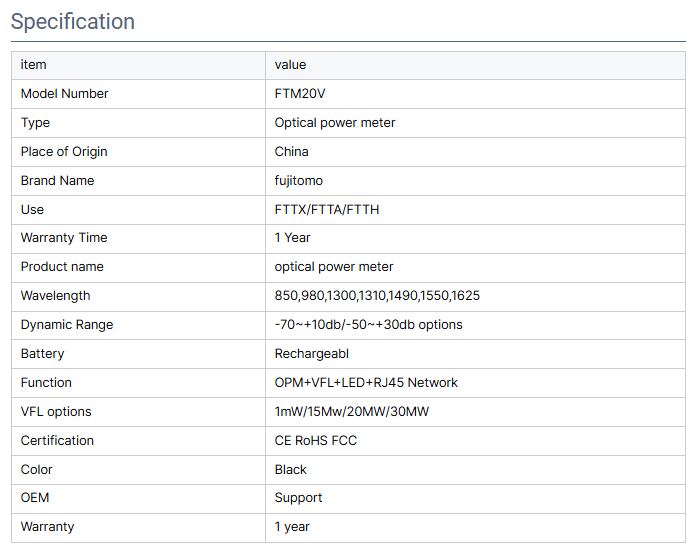The image size is (695, 552).
Task: Select the Black color value
Action: pyautogui.click(x=290, y=470)
